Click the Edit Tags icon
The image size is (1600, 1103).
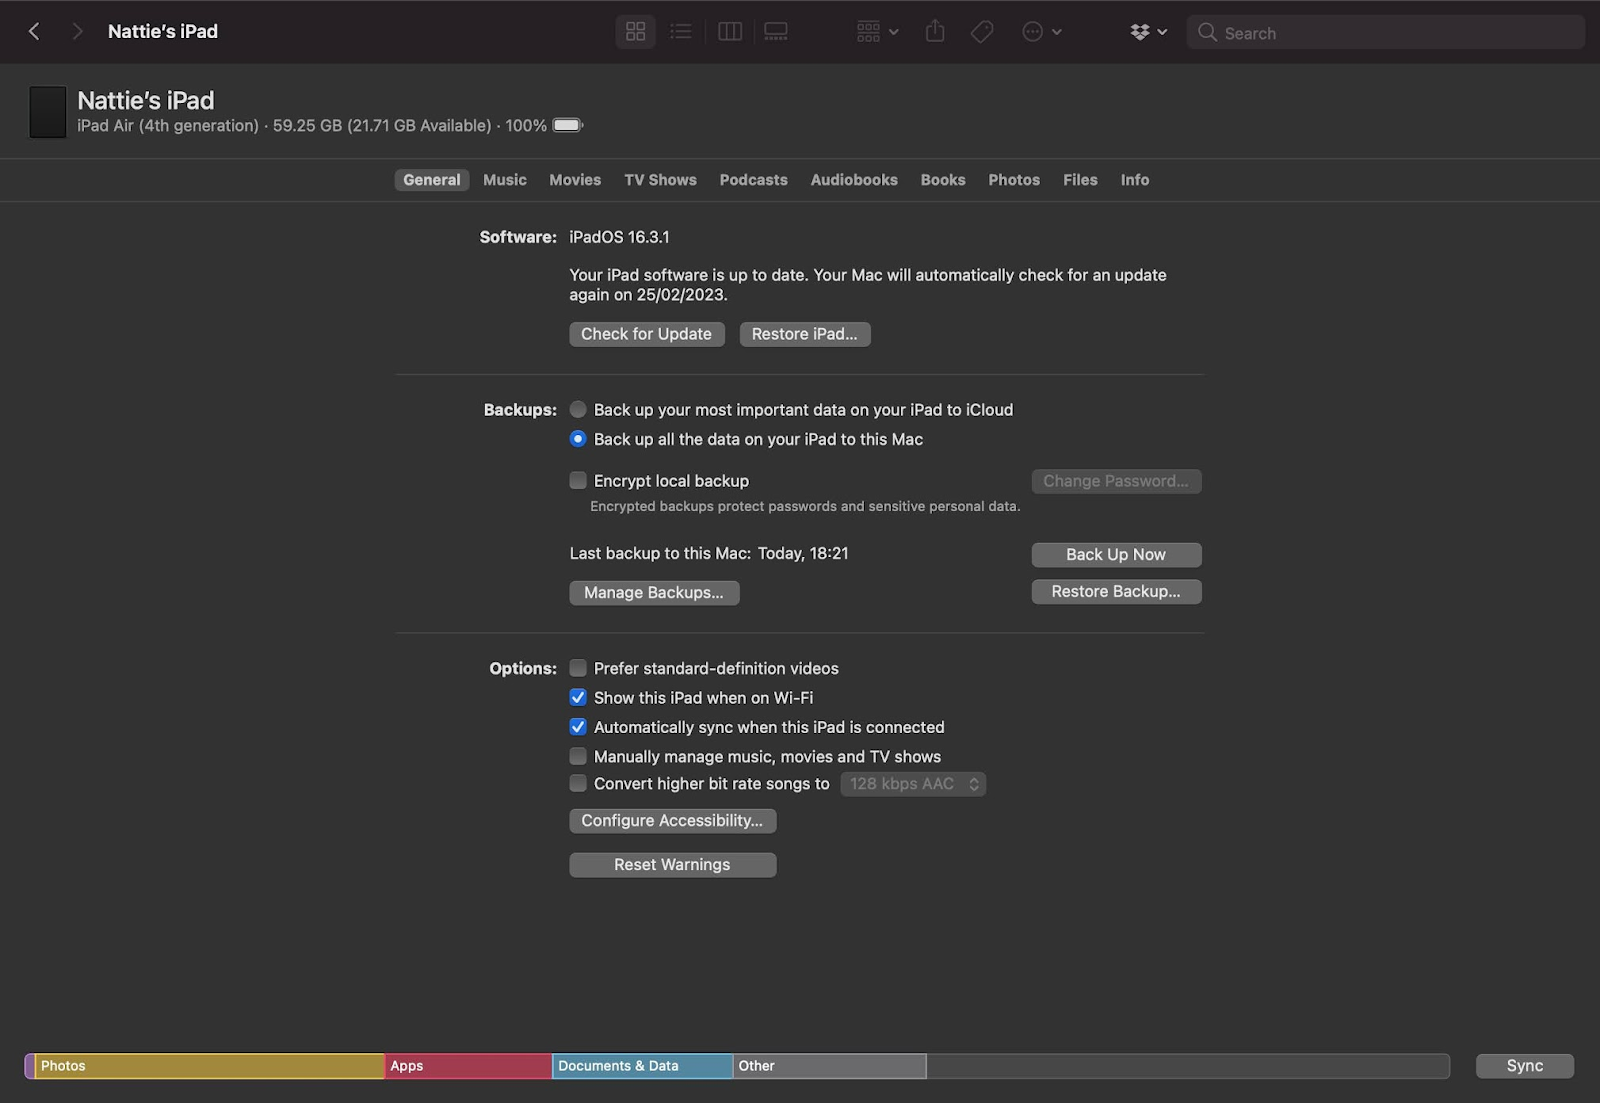(x=982, y=32)
